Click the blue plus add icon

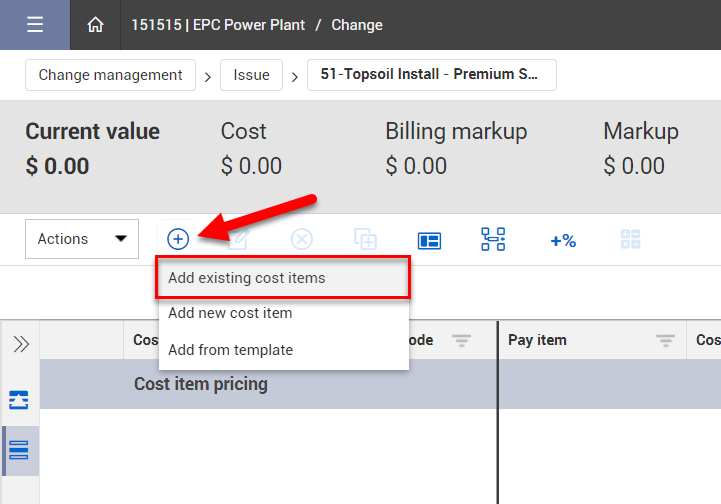(x=177, y=239)
